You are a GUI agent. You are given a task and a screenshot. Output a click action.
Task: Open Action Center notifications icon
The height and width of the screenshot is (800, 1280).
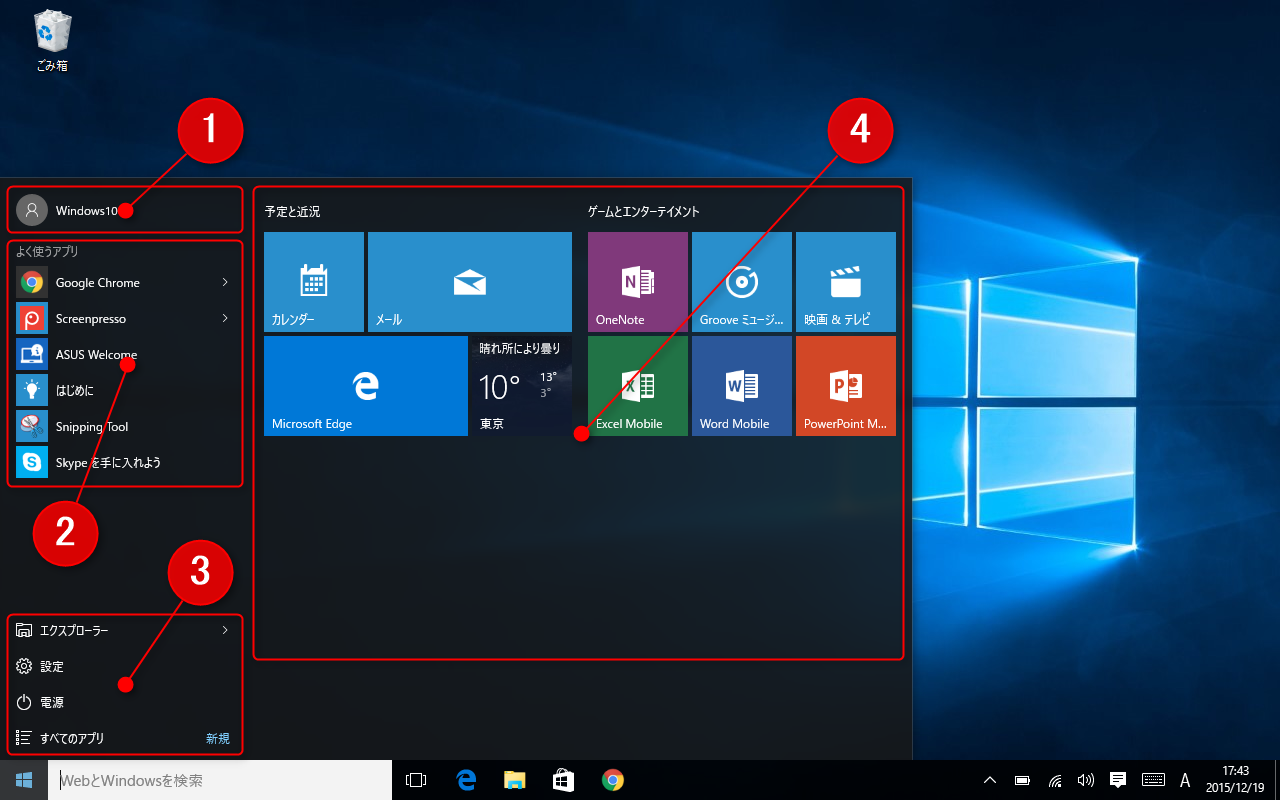tap(1118, 780)
